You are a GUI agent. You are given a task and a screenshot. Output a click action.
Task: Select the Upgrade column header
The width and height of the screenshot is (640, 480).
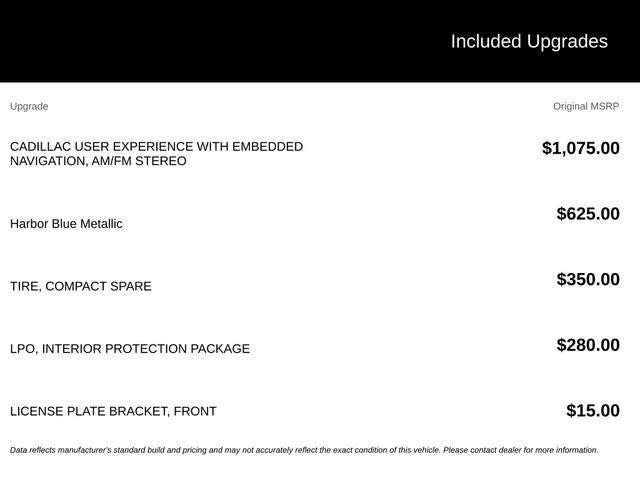(x=29, y=107)
